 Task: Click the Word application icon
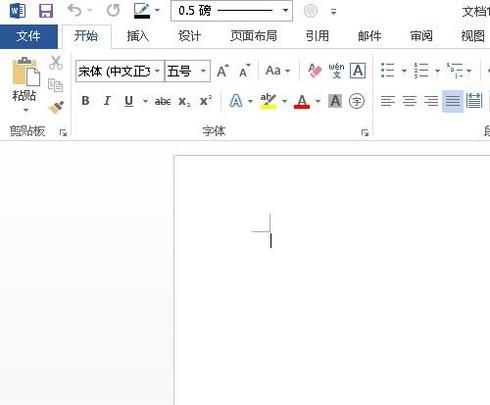tap(17, 11)
